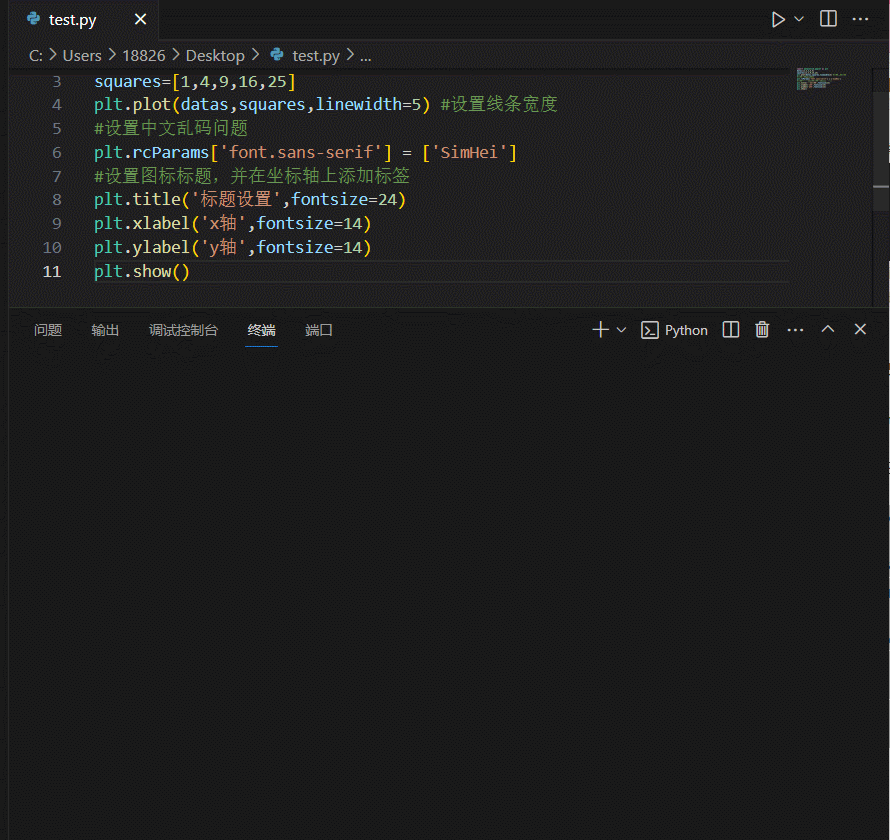Open run options dropdown beside play button

799,19
